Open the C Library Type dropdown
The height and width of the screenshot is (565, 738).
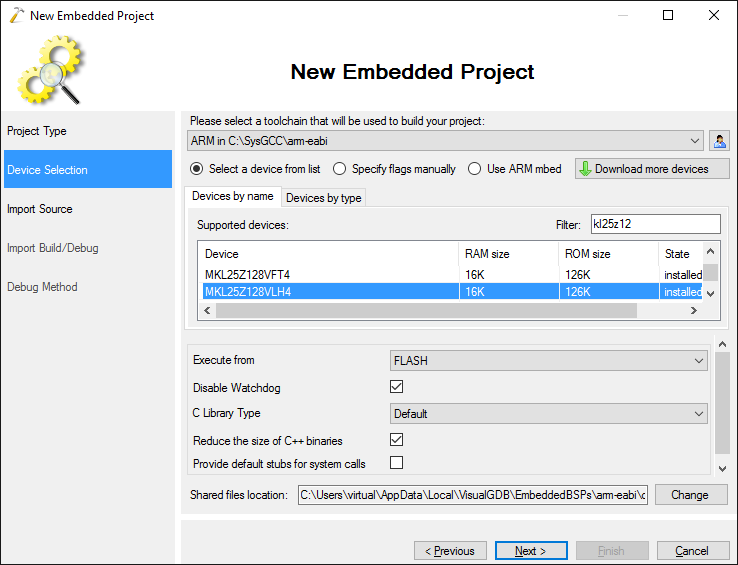pyautogui.click(x=548, y=413)
